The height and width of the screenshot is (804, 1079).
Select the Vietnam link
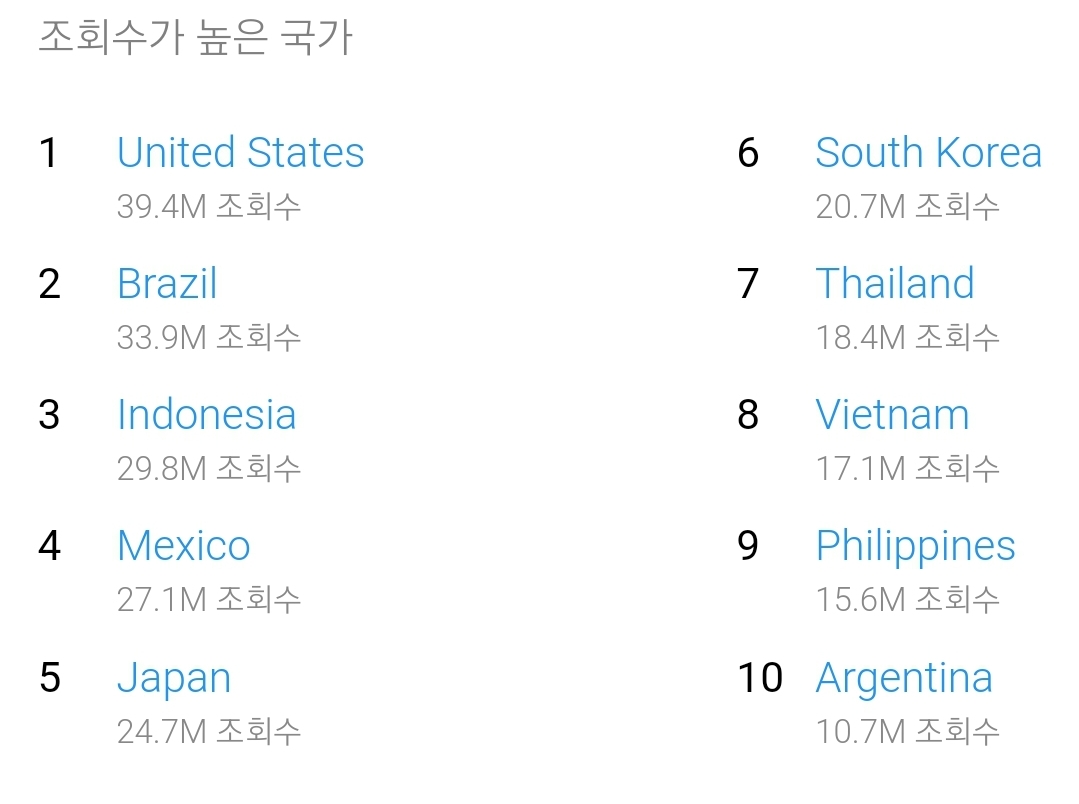coord(892,415)
